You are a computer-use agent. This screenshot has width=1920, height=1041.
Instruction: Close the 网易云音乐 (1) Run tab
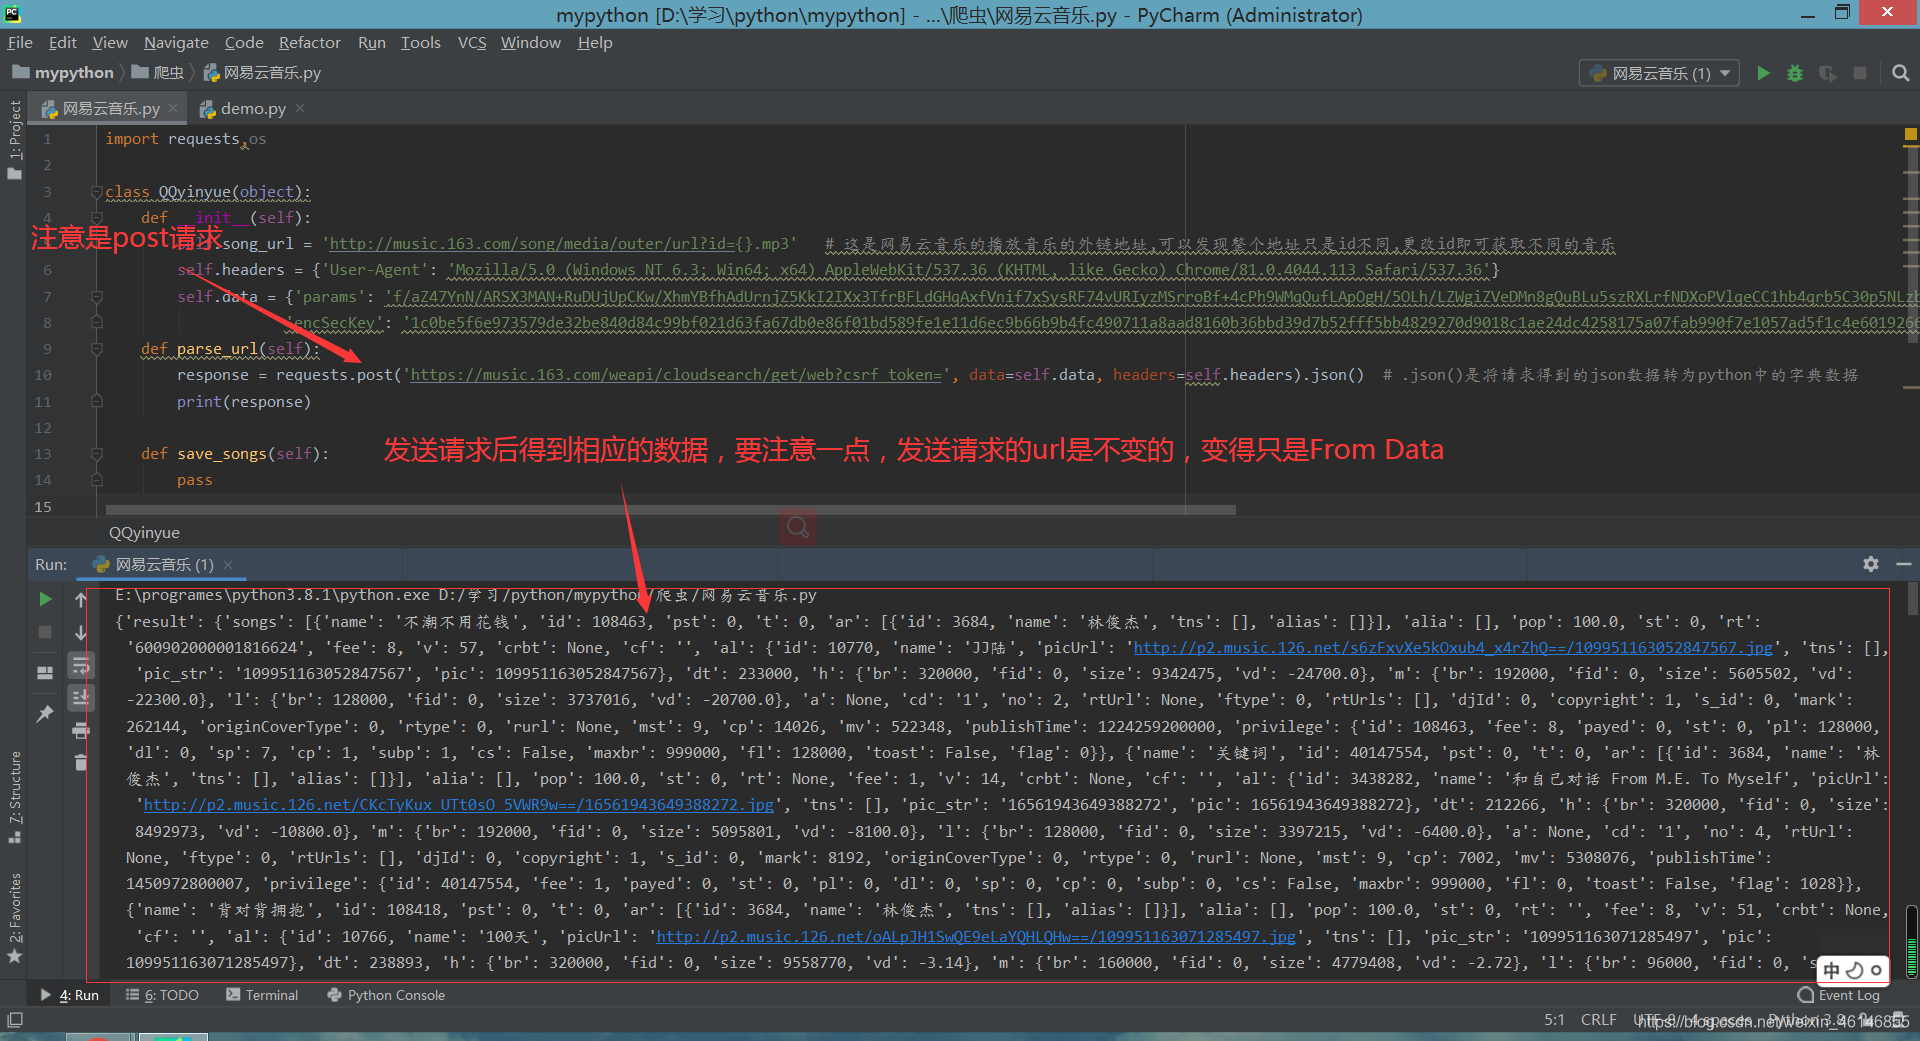point(228,564)
